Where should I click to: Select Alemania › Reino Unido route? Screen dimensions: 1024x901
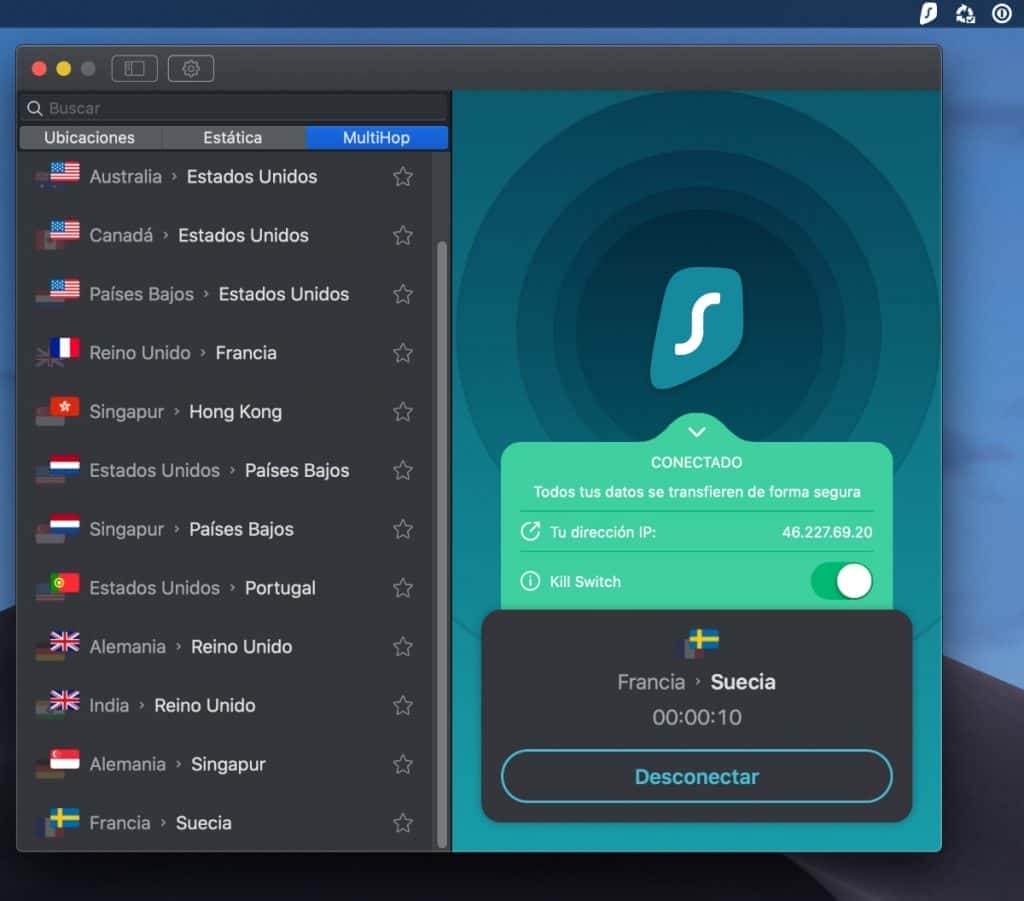[x=225, y=646]
